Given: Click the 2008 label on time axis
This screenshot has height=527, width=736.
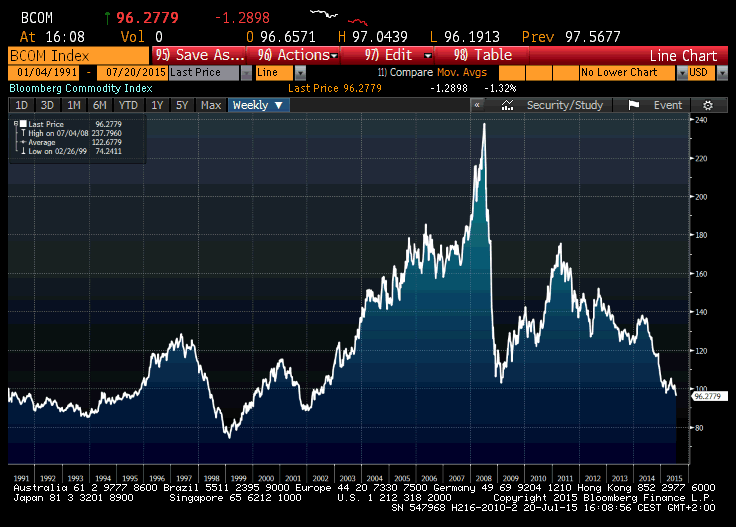Looking at the screenshot, I should tap(483, 479).
